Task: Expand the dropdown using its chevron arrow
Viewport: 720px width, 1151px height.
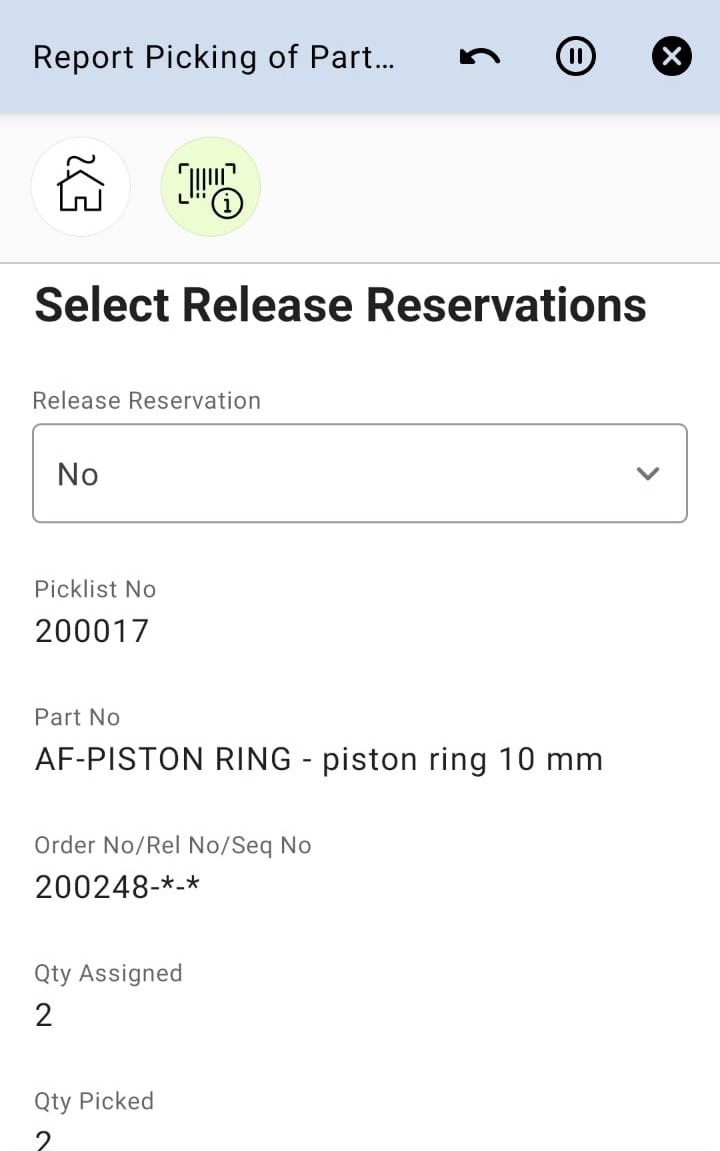Action: (648, 473)
